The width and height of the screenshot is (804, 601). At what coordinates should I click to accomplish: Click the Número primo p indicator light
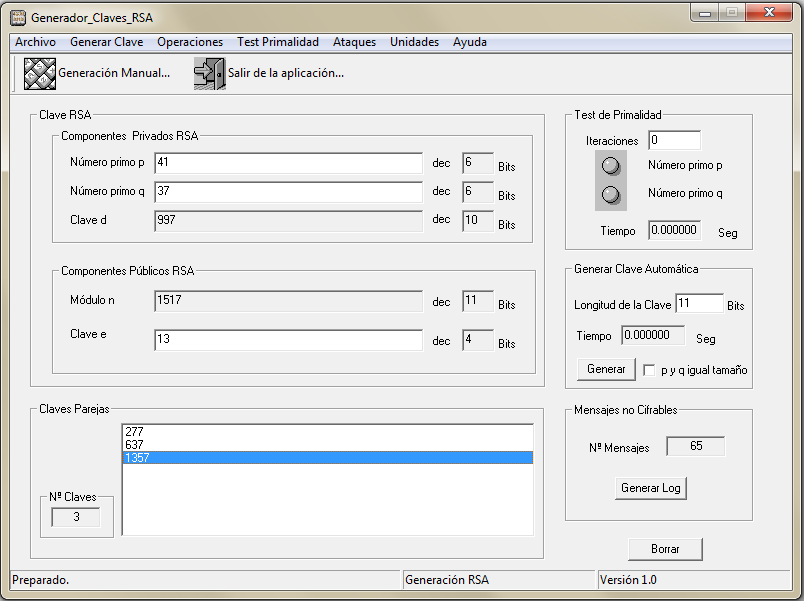point(611,166)
